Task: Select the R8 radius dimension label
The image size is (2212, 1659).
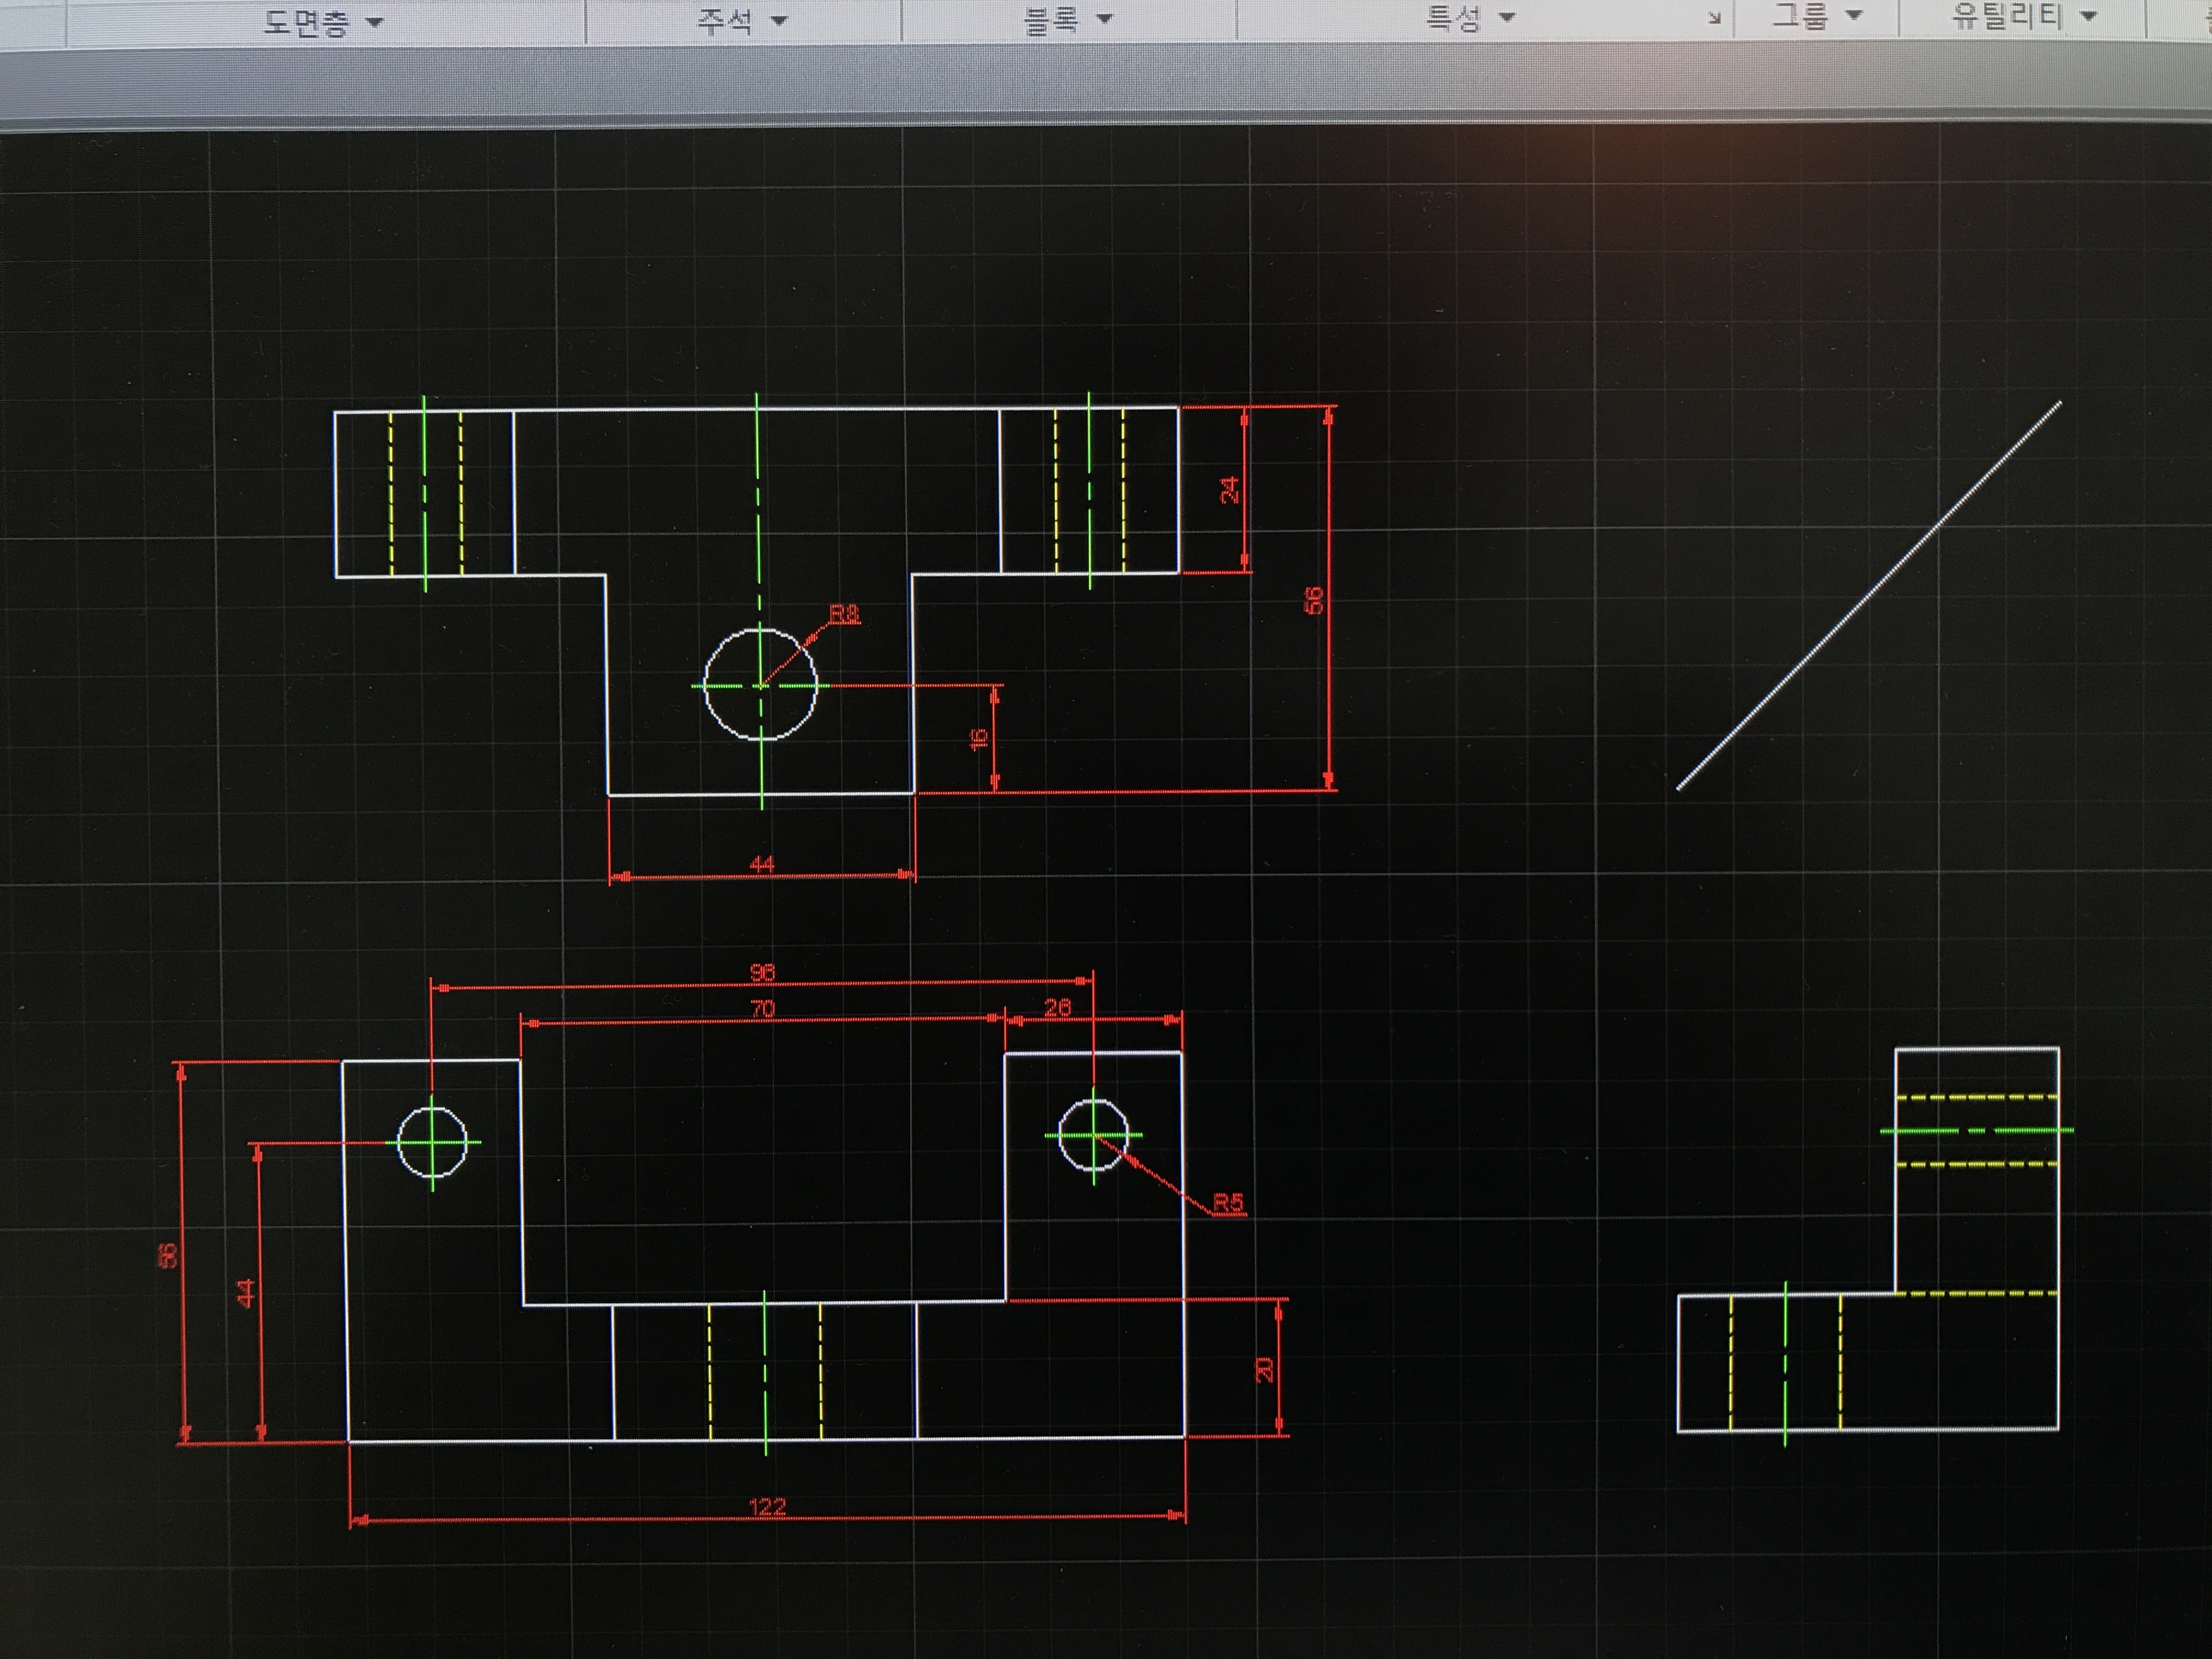Action: pyautogui.click(x=844, y=614)
